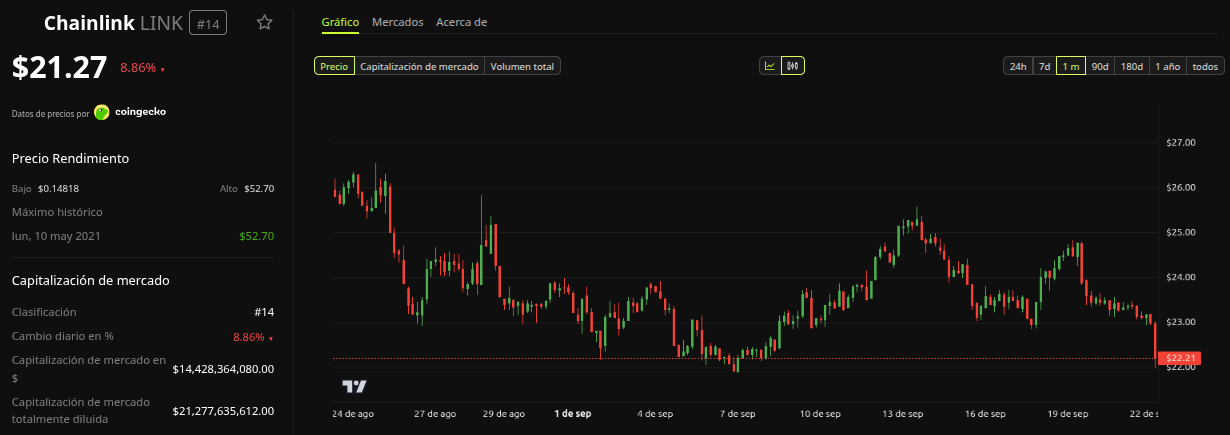Image resolution: width=1230 pixels, height=435 pixels.
Task: Click the green $52.70 all-time high value
Action: click(x=257, y=236)
